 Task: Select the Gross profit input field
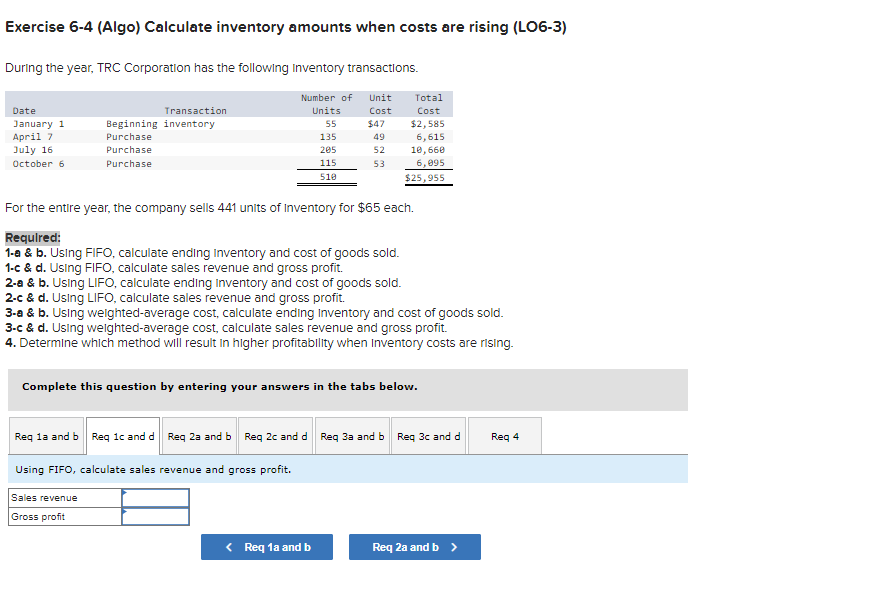pyautogui.click(x=158, y=516)
